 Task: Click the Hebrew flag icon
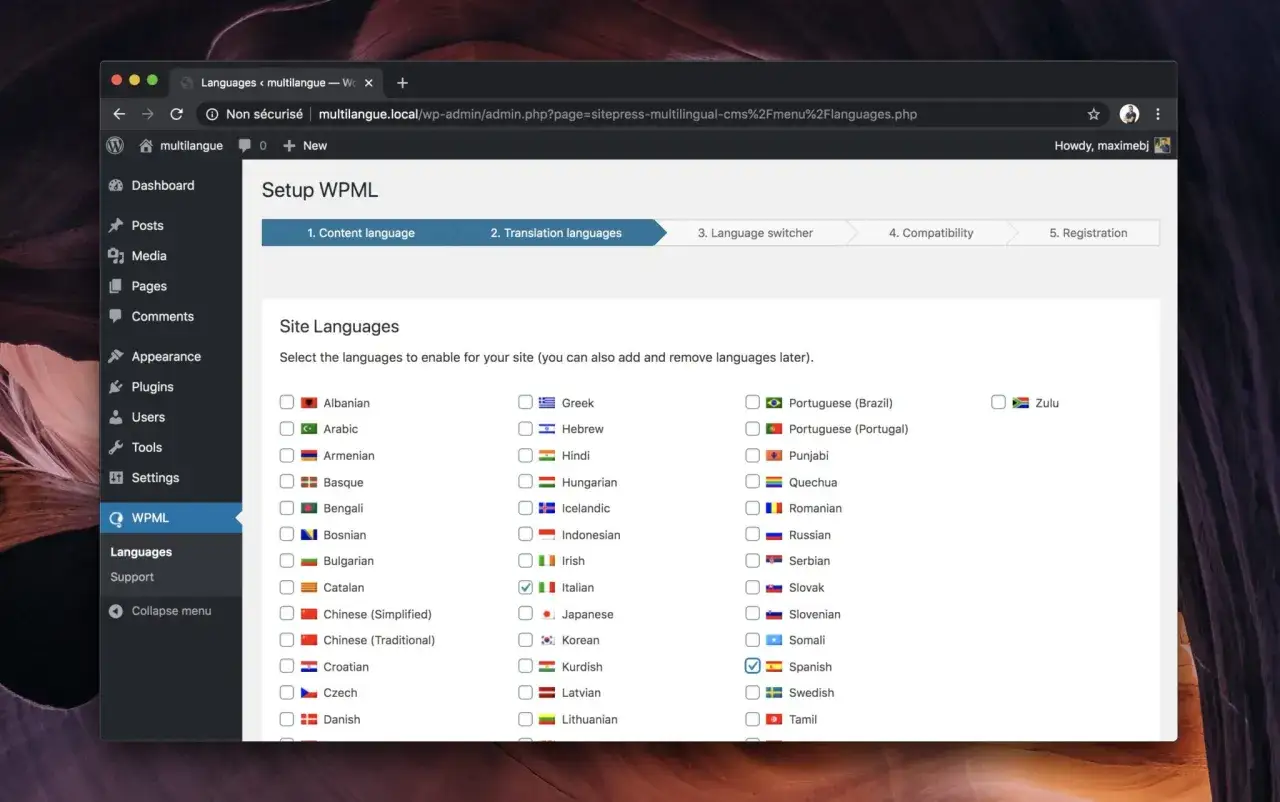(x=547, y=429)
